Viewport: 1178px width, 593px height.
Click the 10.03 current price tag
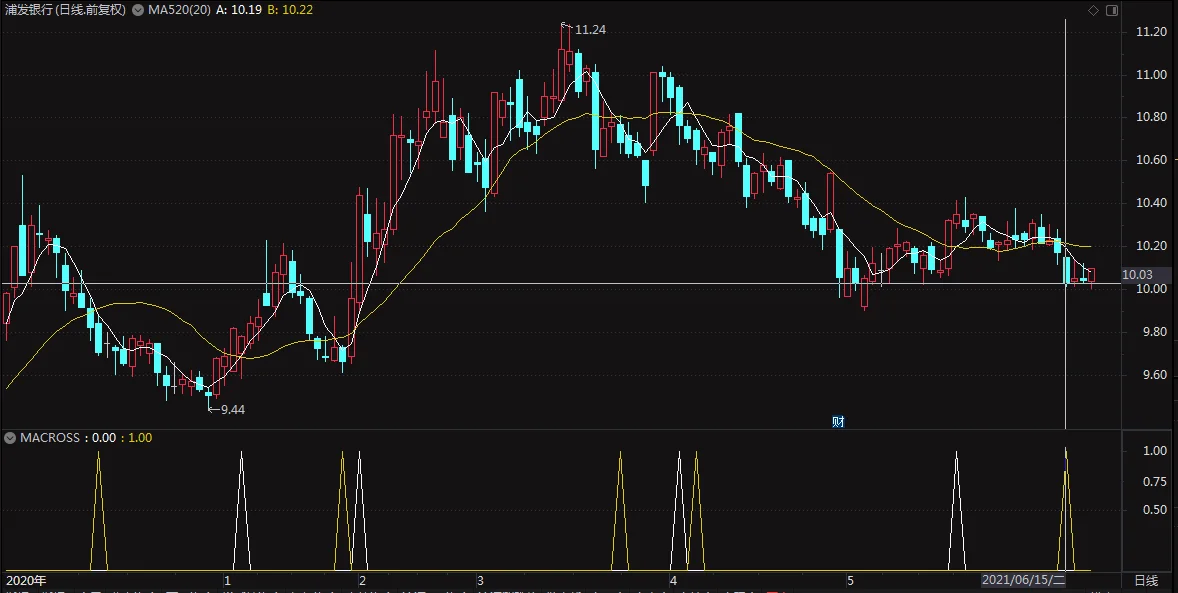tap(1137, 275)
